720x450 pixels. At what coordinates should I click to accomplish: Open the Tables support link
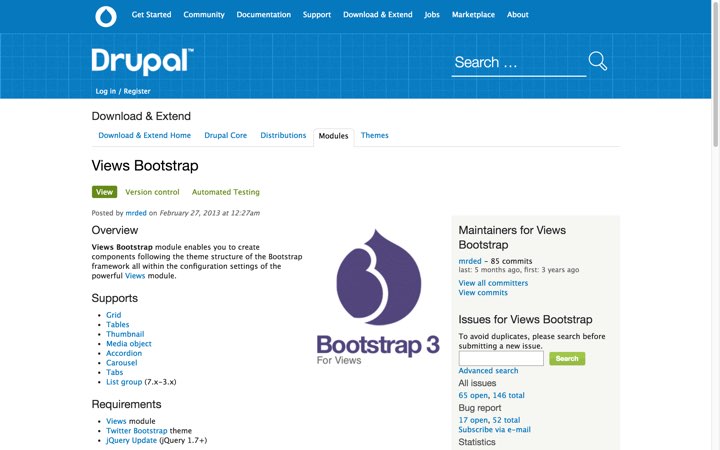[x=118, y=325]
